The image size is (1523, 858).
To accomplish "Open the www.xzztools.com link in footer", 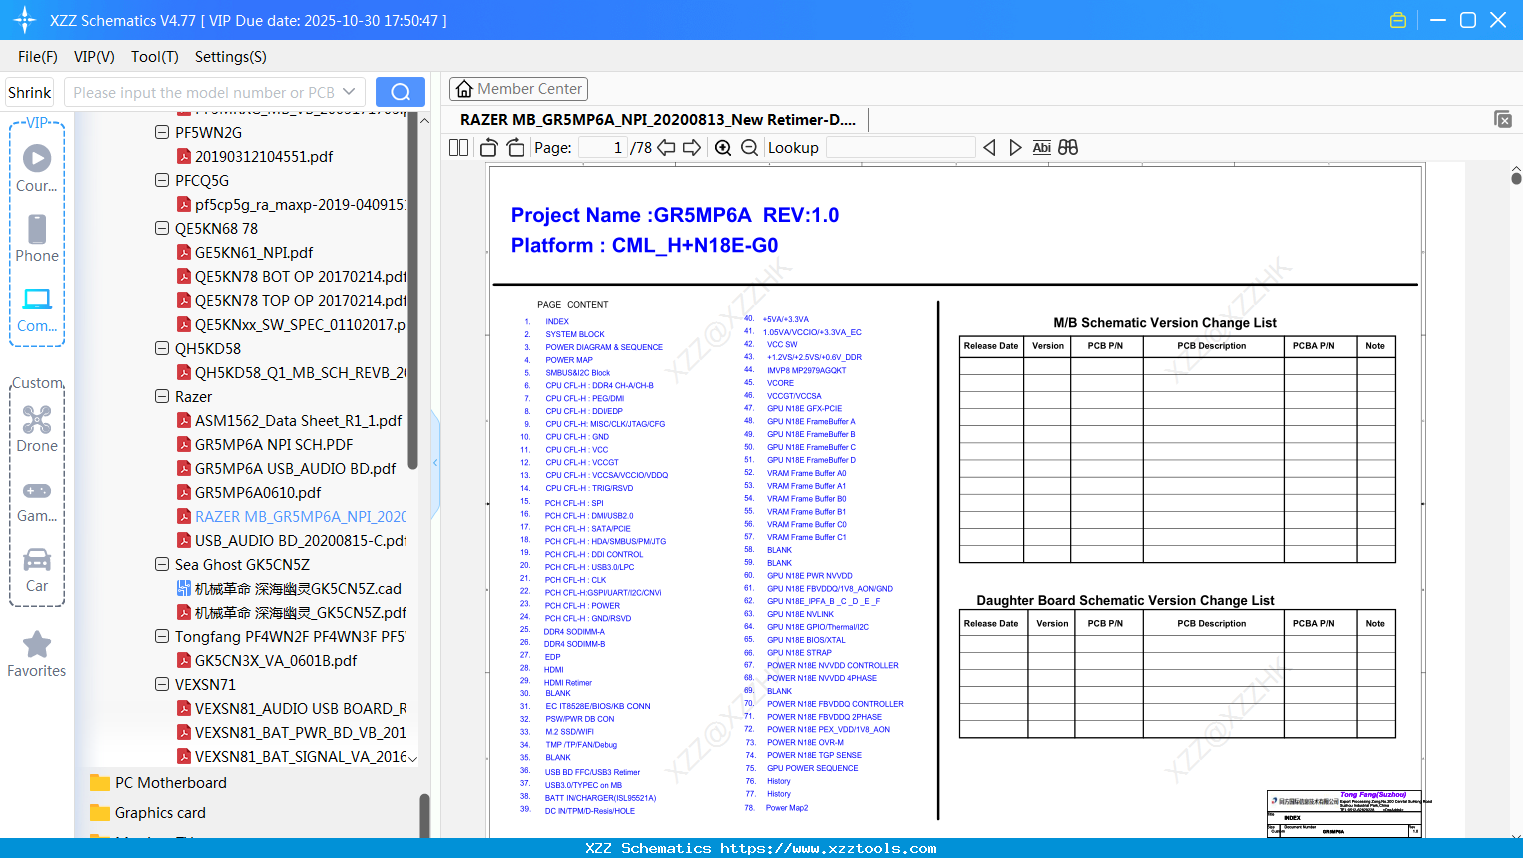I will click(x=828, y=848).
